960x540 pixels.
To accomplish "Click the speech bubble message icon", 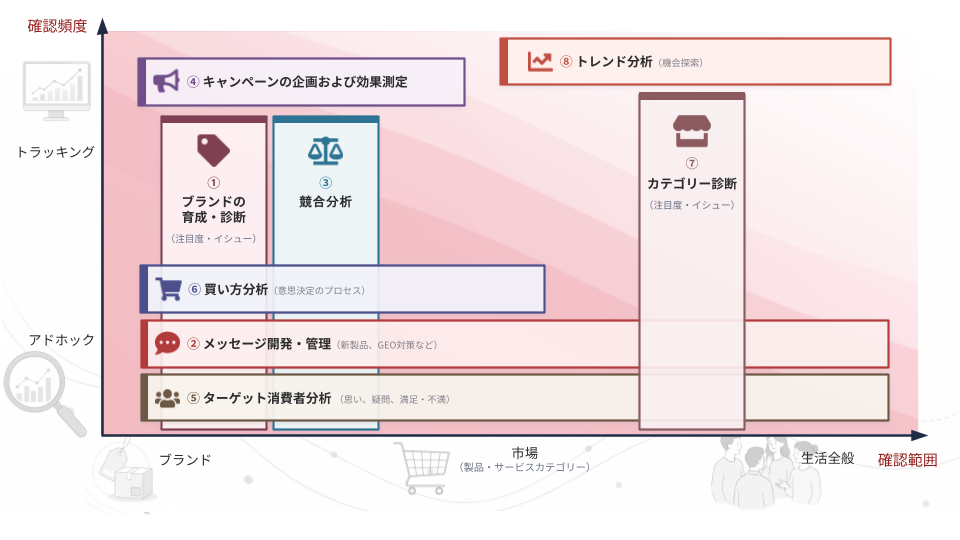I will (167, 343).
